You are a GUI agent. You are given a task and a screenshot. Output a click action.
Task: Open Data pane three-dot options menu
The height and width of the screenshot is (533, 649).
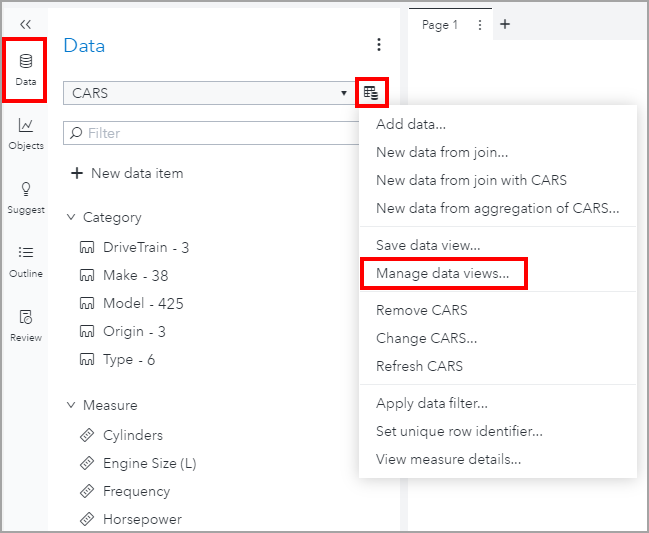[379, 45]
